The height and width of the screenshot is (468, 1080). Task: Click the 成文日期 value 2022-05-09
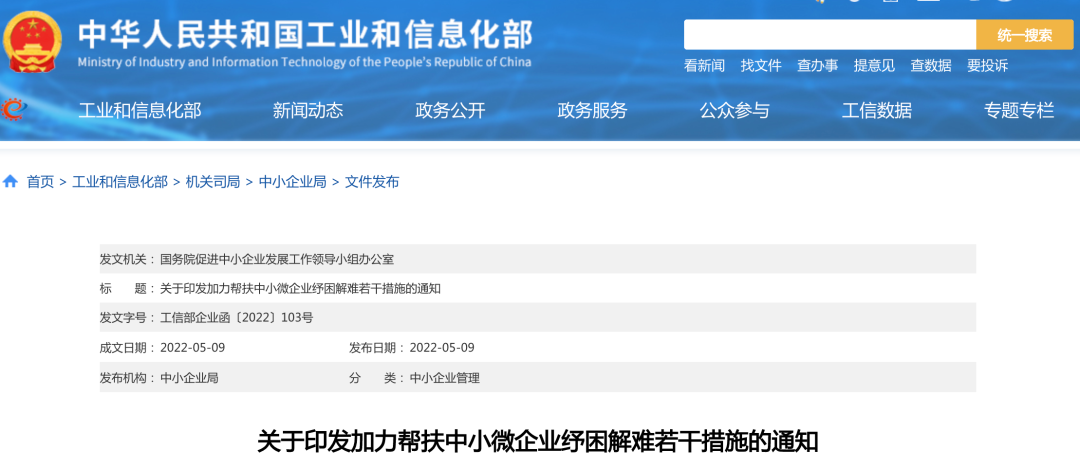tap(193, 347)
